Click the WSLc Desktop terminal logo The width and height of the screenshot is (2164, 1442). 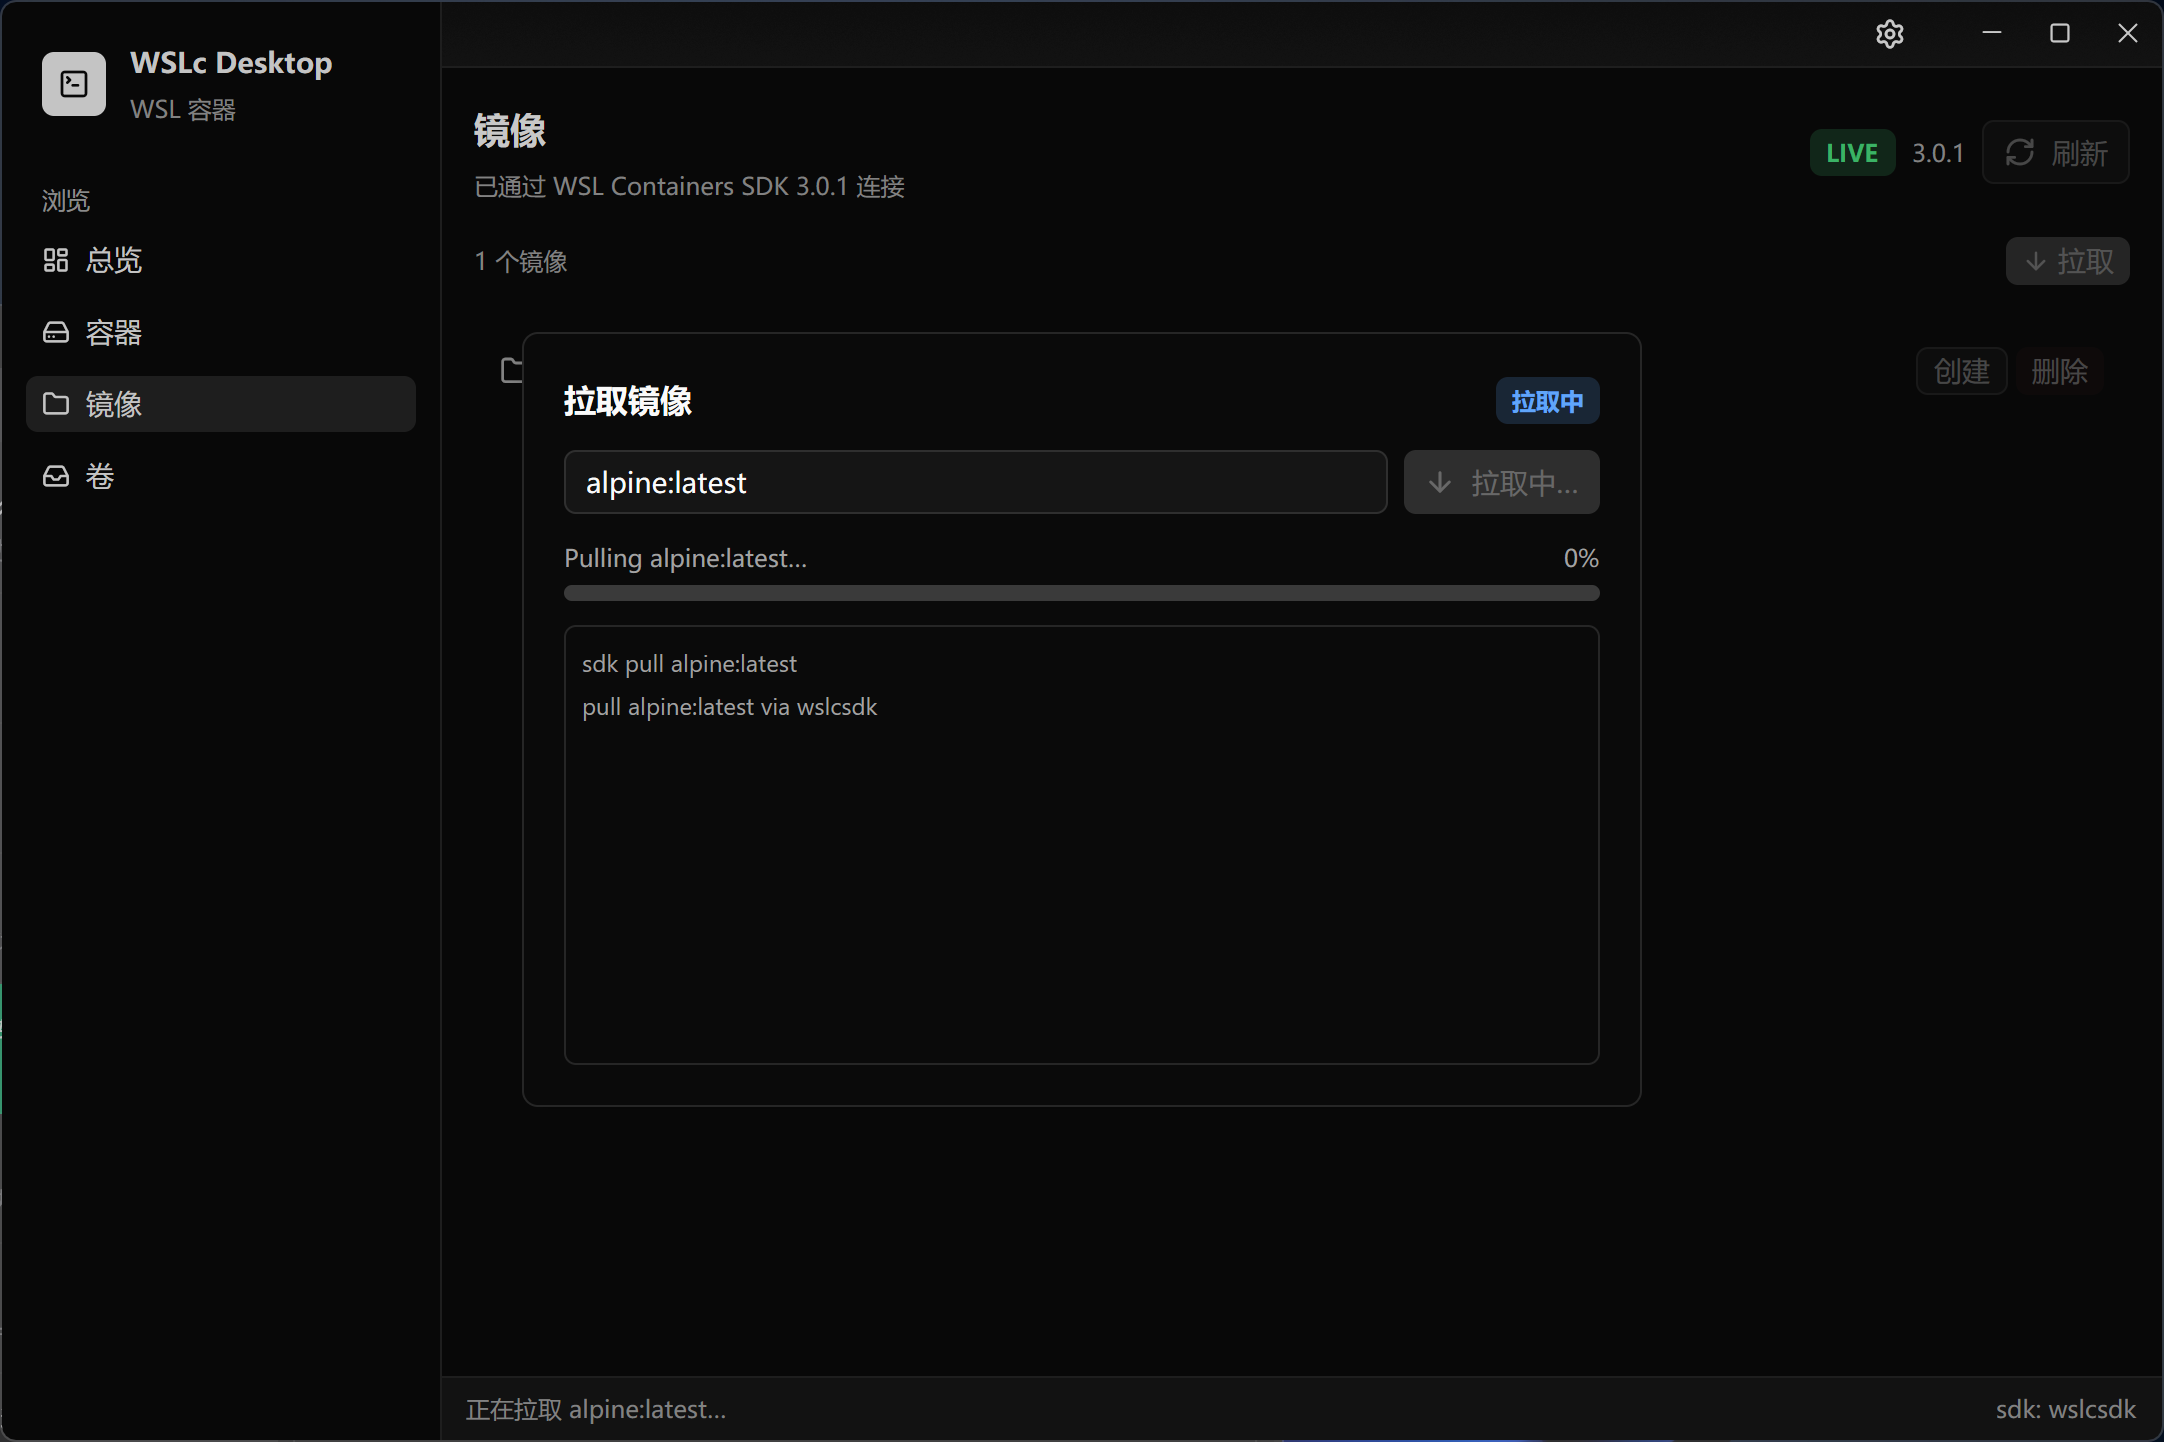[74, 84]
